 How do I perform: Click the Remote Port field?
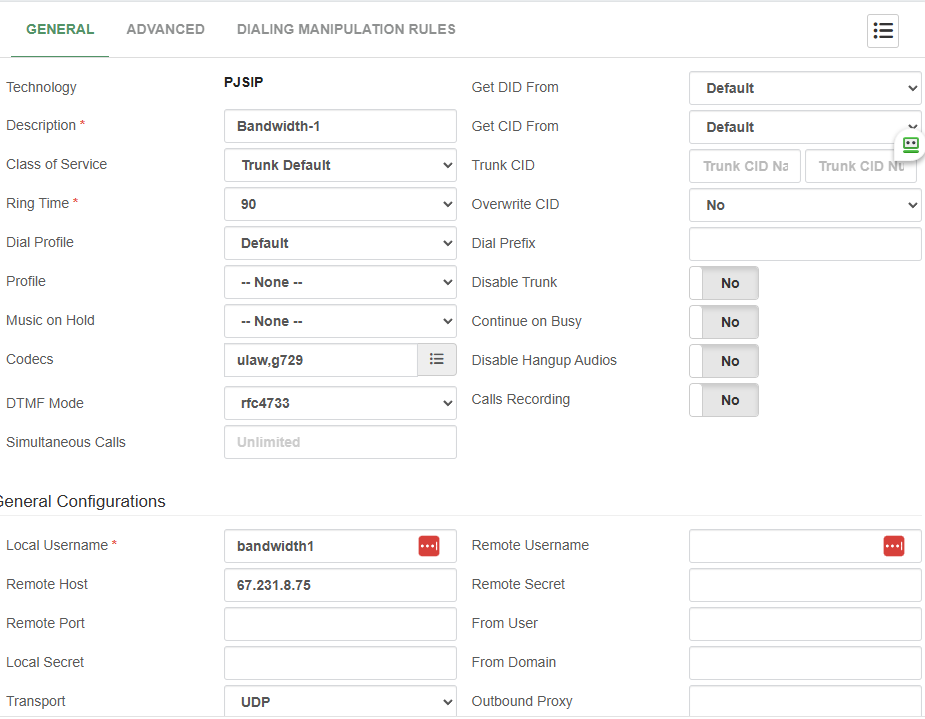340,624
